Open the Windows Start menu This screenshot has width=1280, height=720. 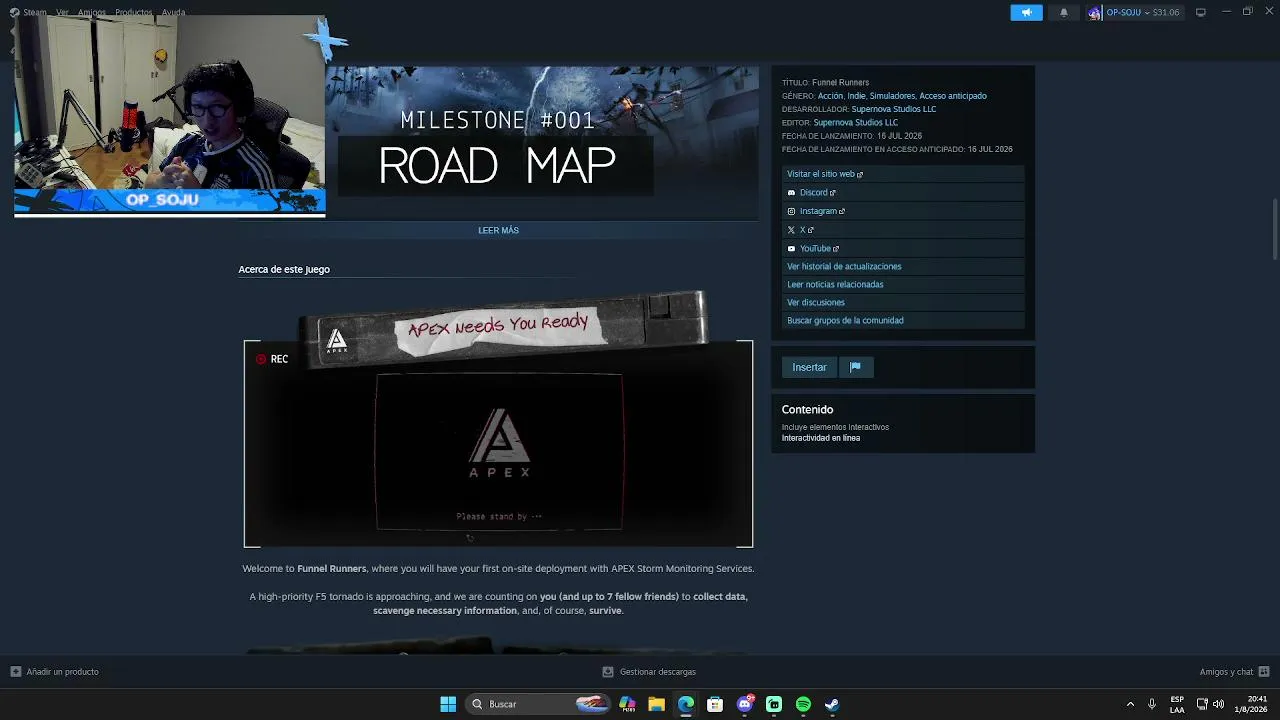[448, 704]
